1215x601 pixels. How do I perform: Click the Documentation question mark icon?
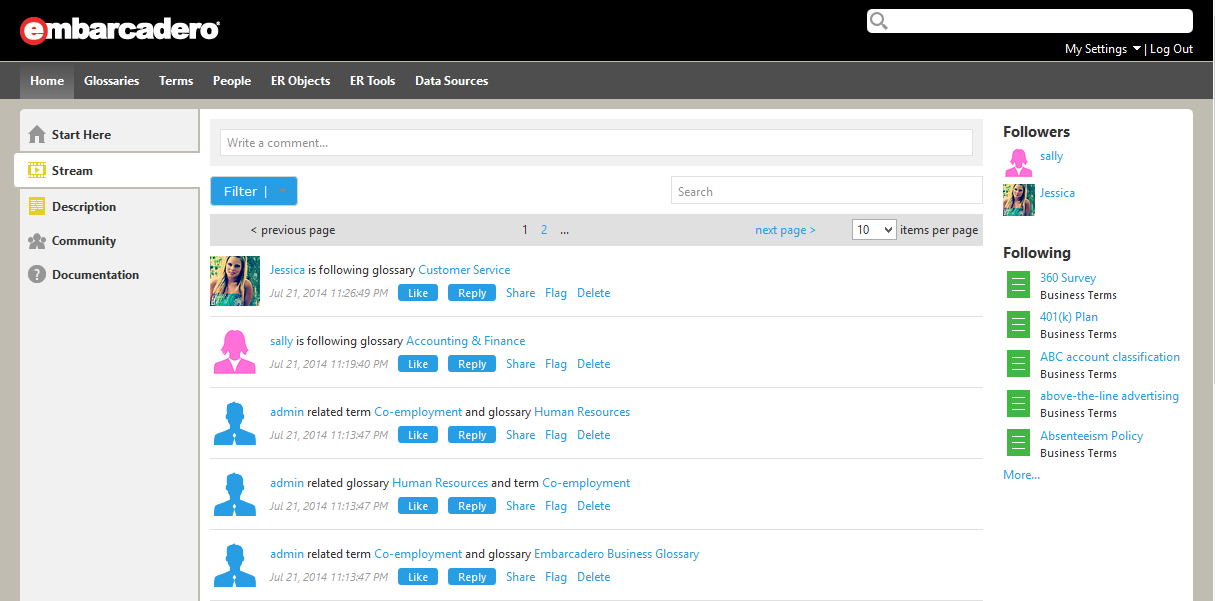tap(37, 274)
